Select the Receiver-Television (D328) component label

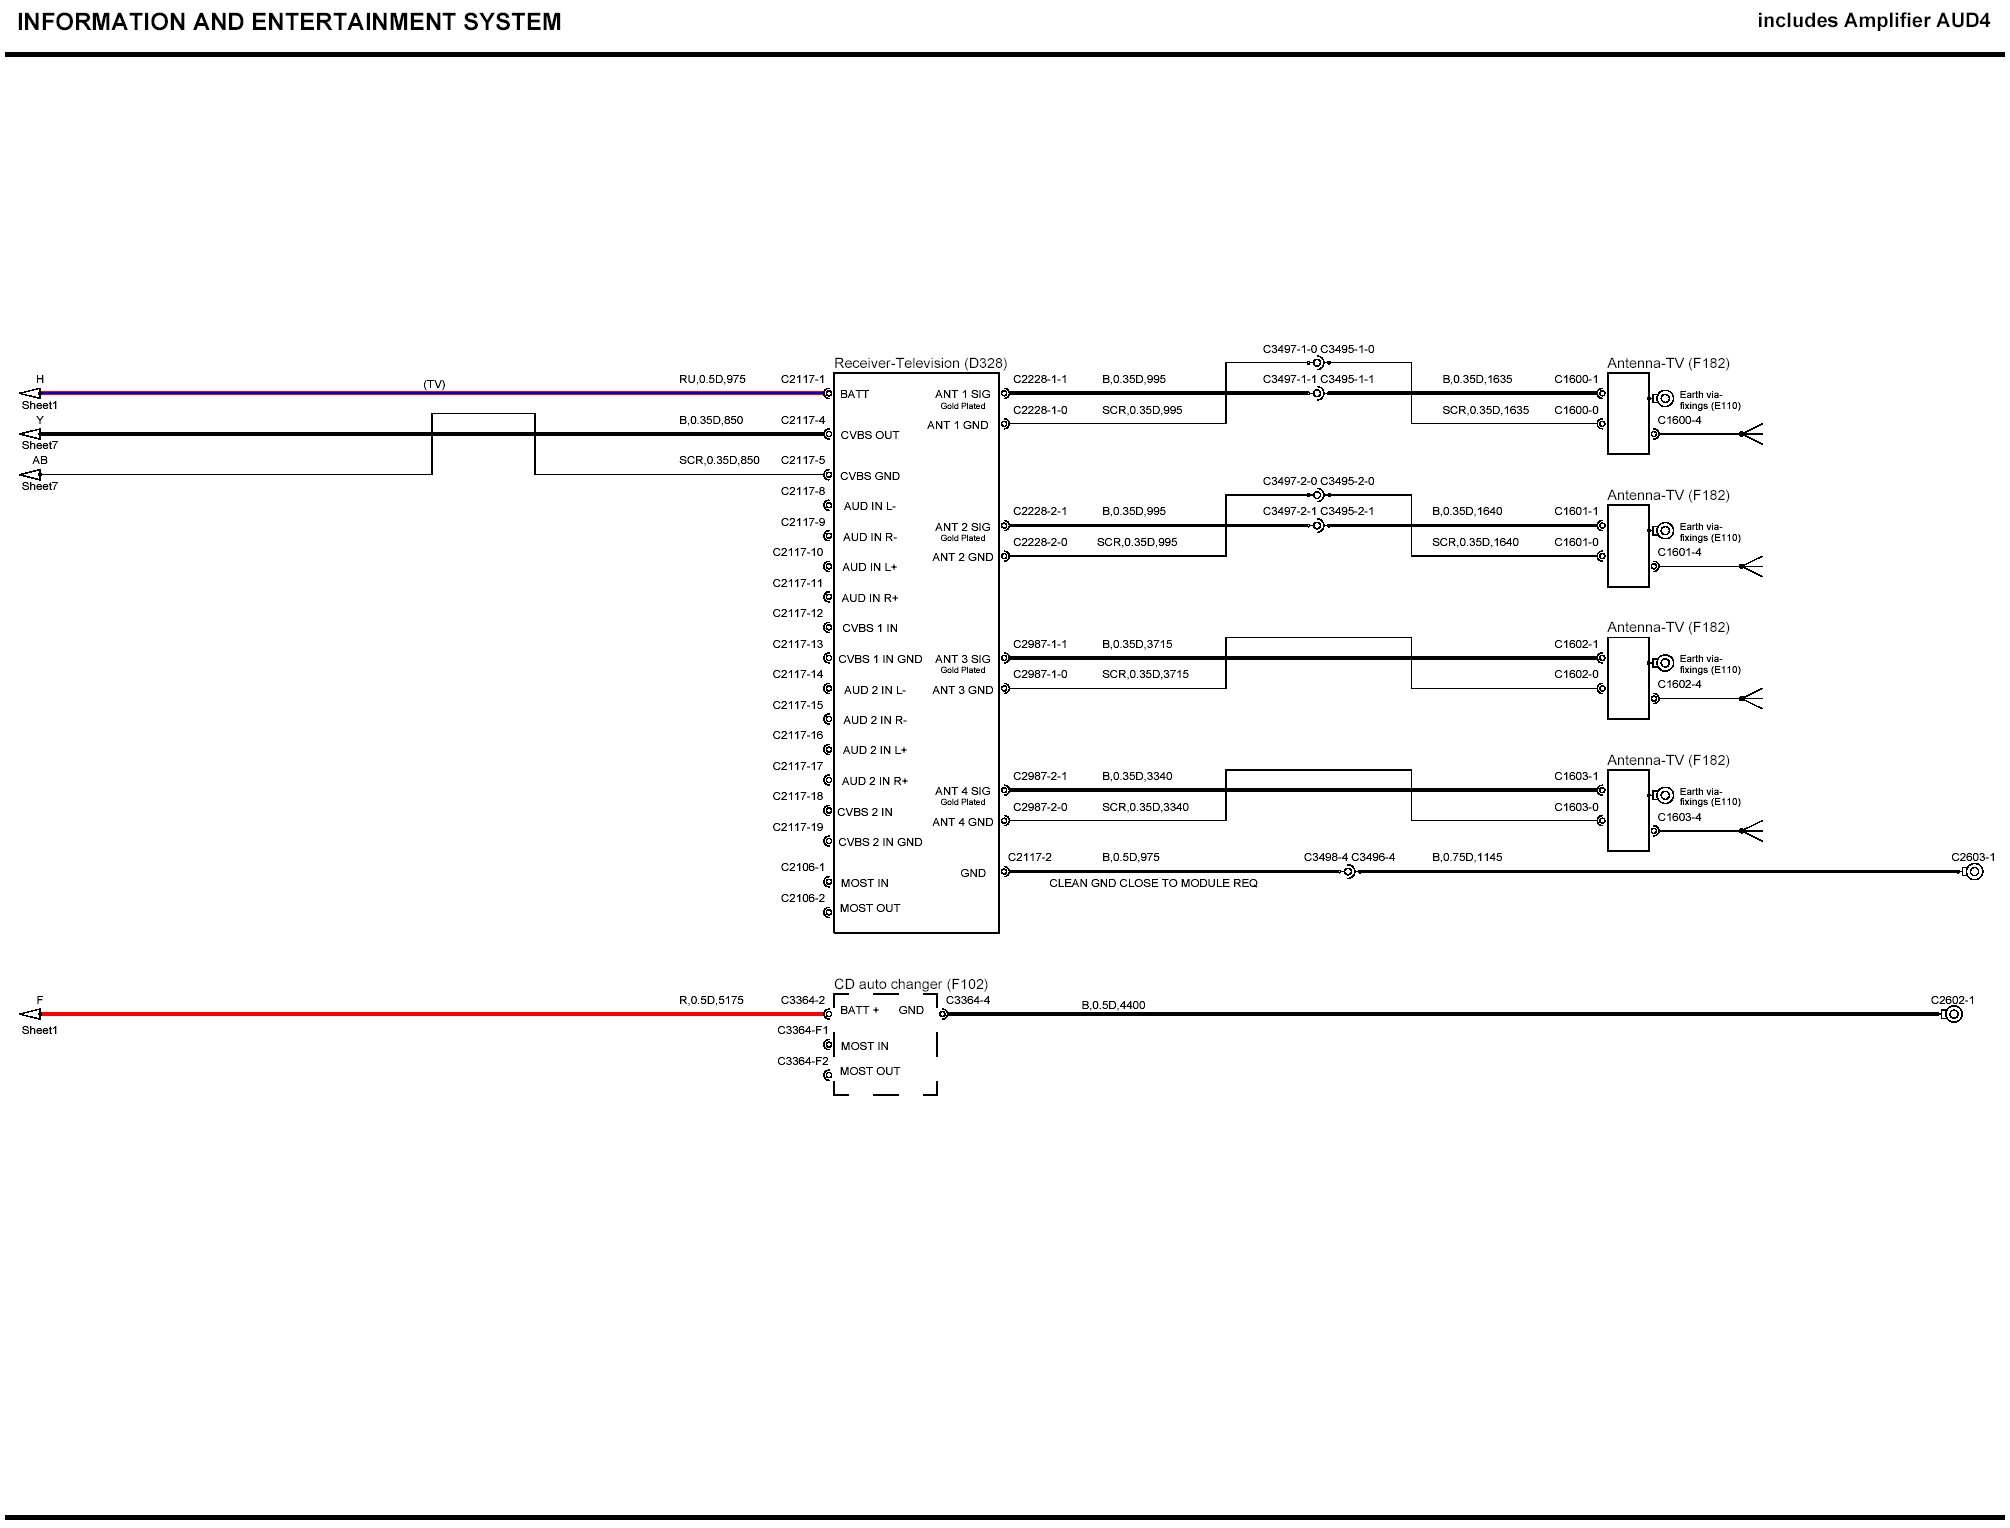(920, 363)
